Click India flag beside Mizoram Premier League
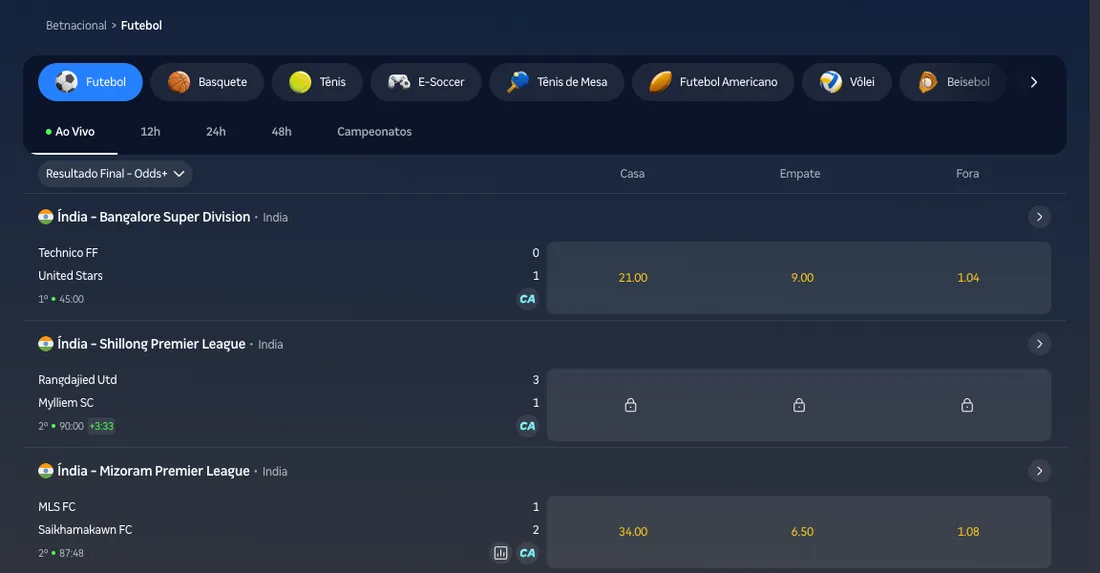Image resolution: width=1100 pixels, height=573 pixels. click(46, 471)
